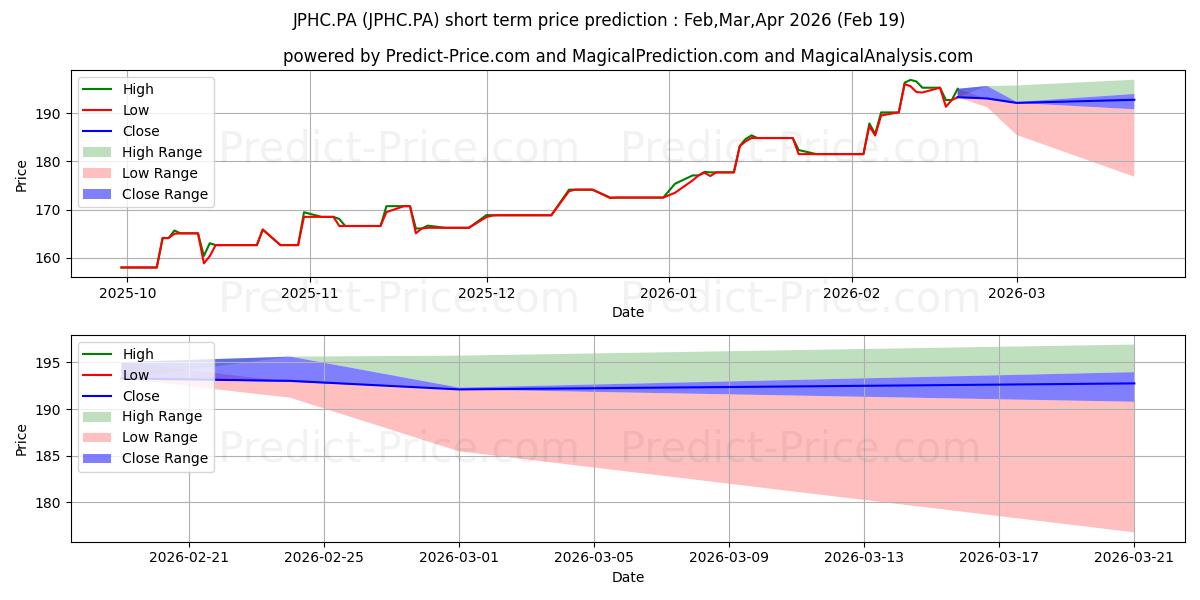Click the green High line legend entry in top chart
The image size is (1200, 600).
pos(117,89)
